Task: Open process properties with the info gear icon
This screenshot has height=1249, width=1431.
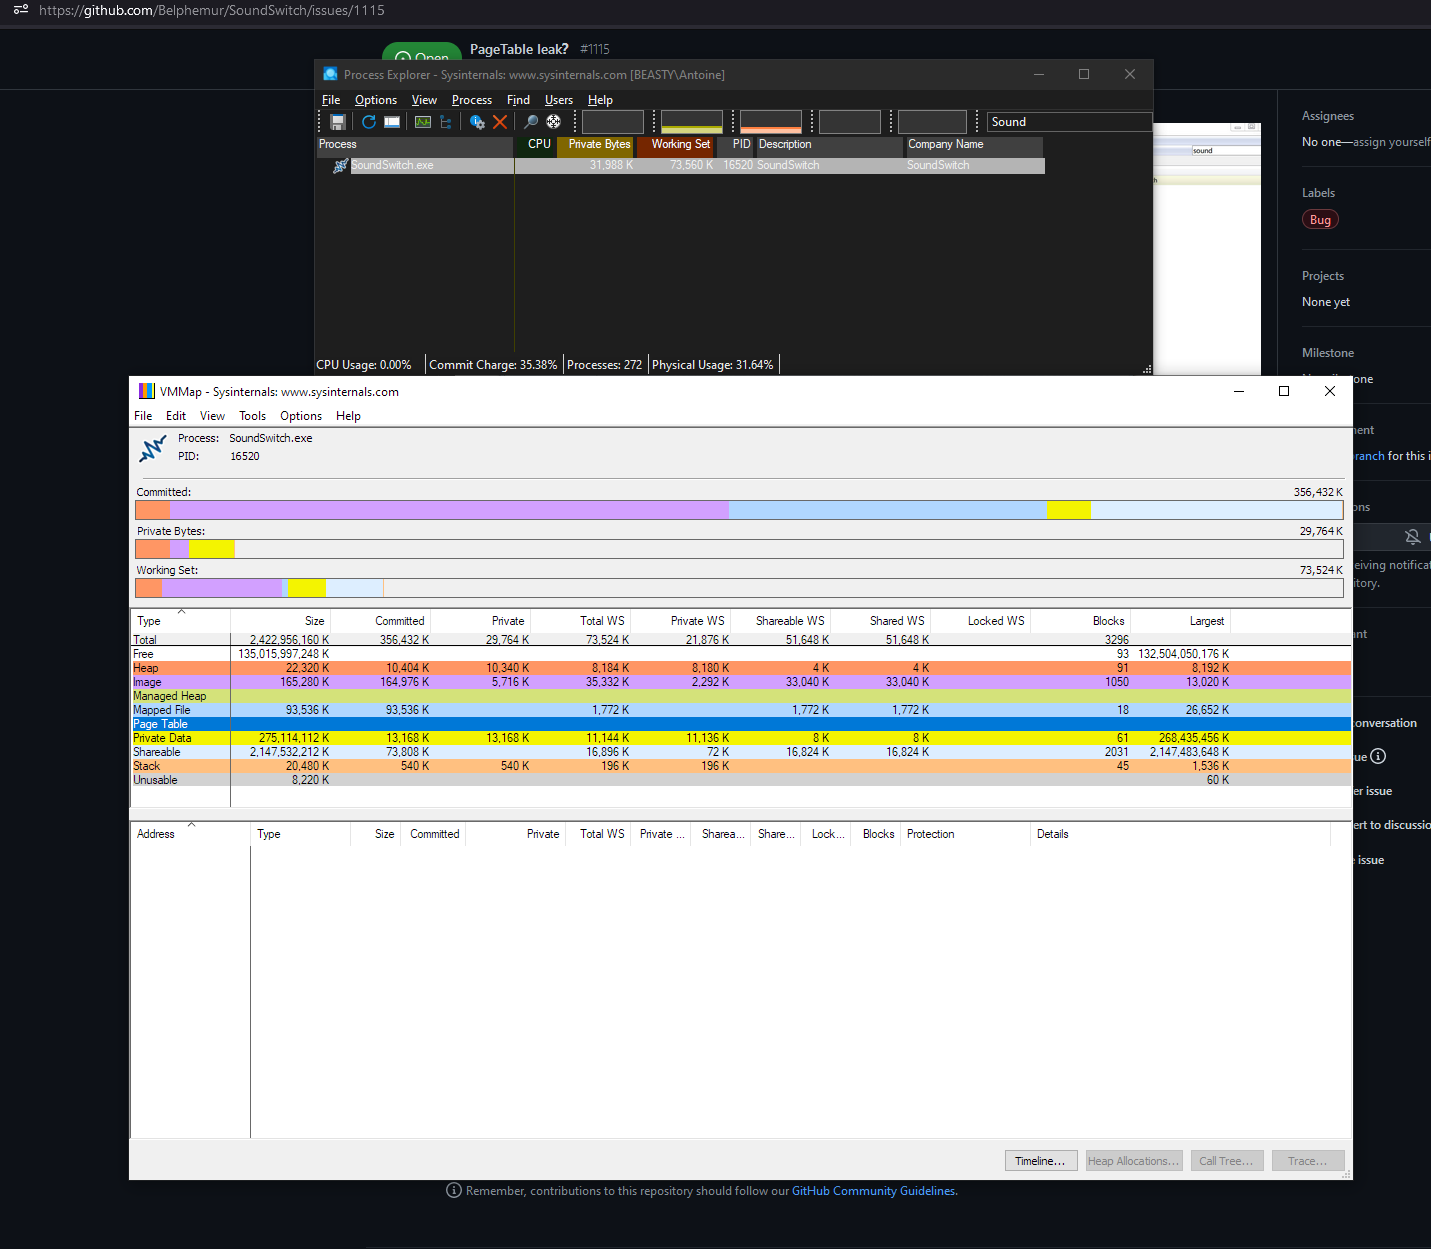Action: pos(477,122)
